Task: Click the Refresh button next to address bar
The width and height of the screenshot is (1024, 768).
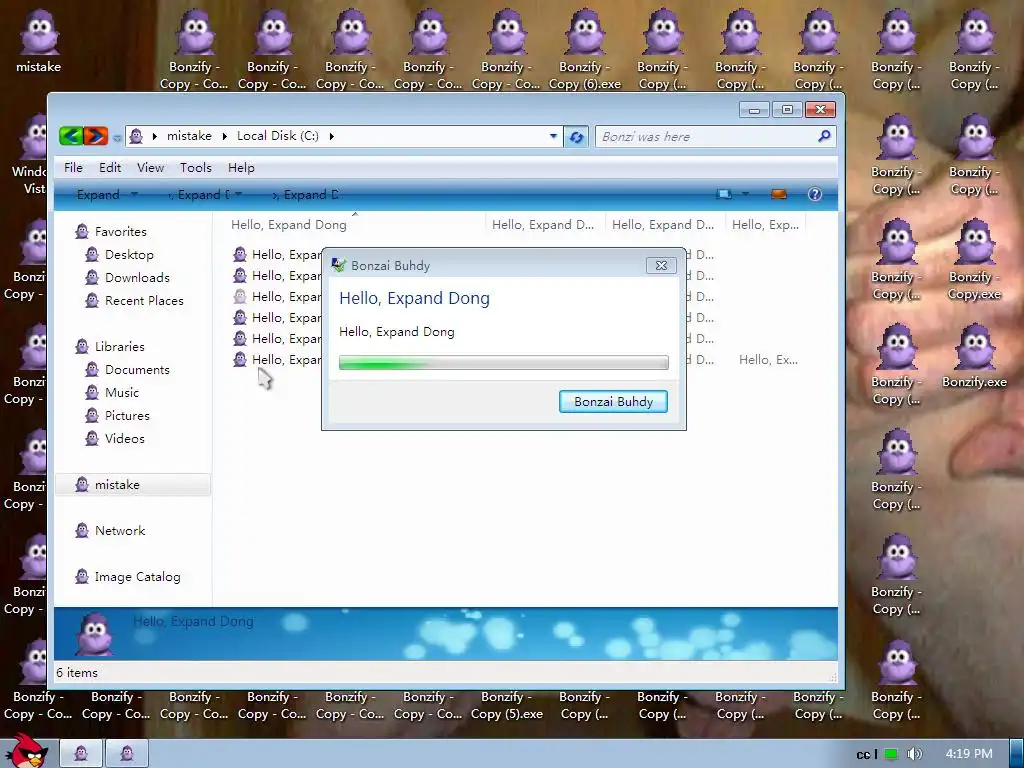Action: click(576, 136)
